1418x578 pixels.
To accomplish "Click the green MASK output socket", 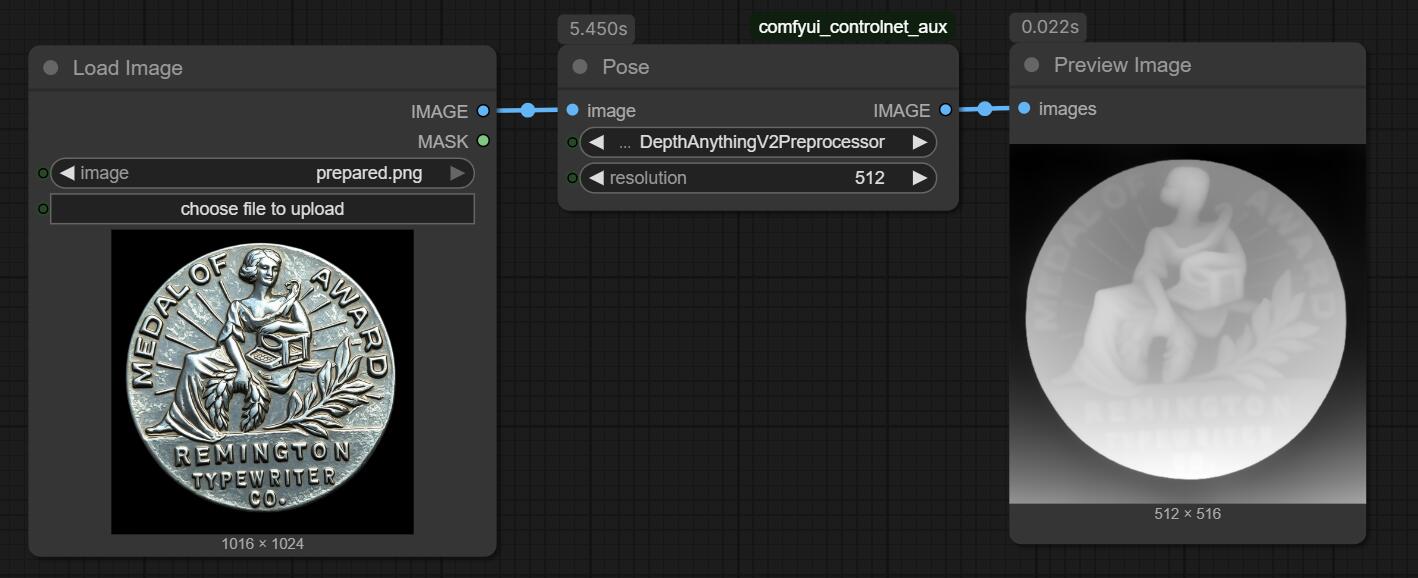I will [483, 141].
